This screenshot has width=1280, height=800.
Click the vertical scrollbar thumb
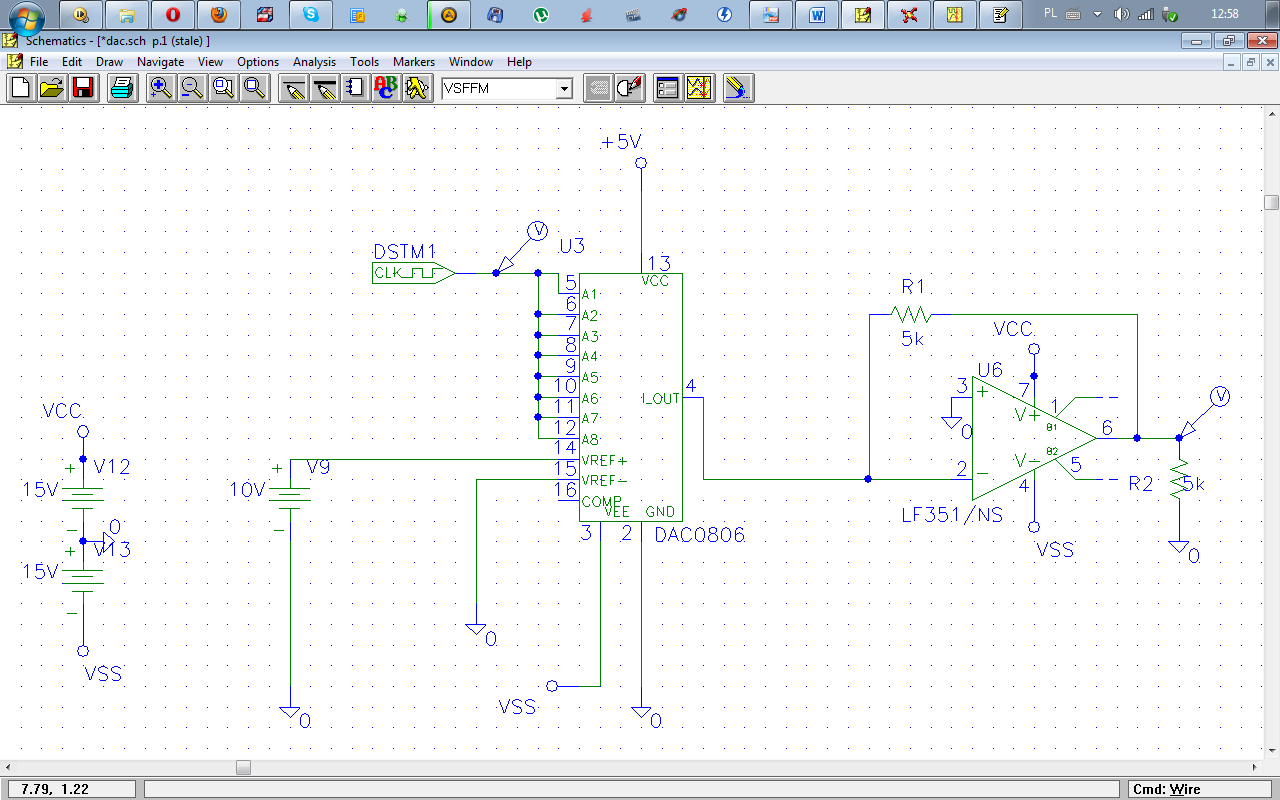(1271, 202)
